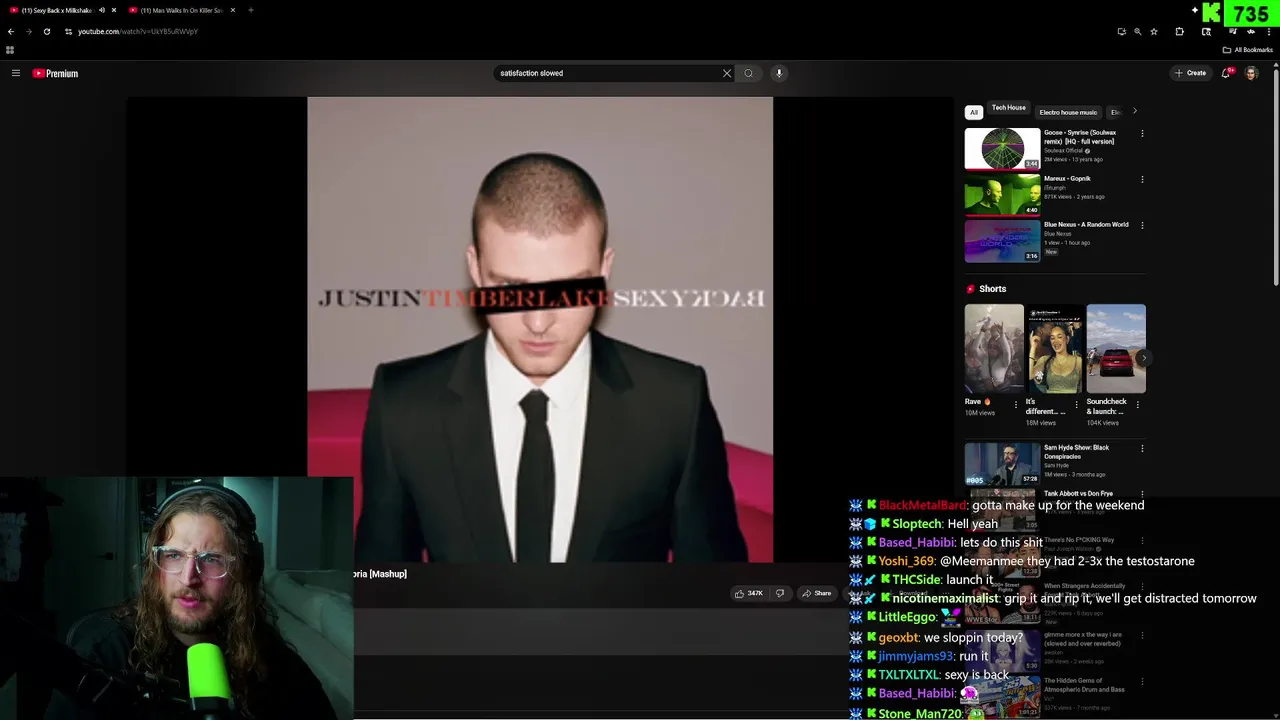
Task: Dislike the video with thumbs down
Action: (x=780, y=593)
